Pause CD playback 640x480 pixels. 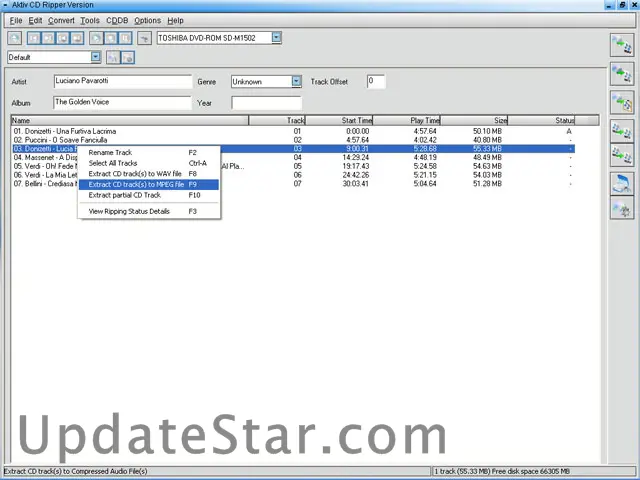point(125,38)
